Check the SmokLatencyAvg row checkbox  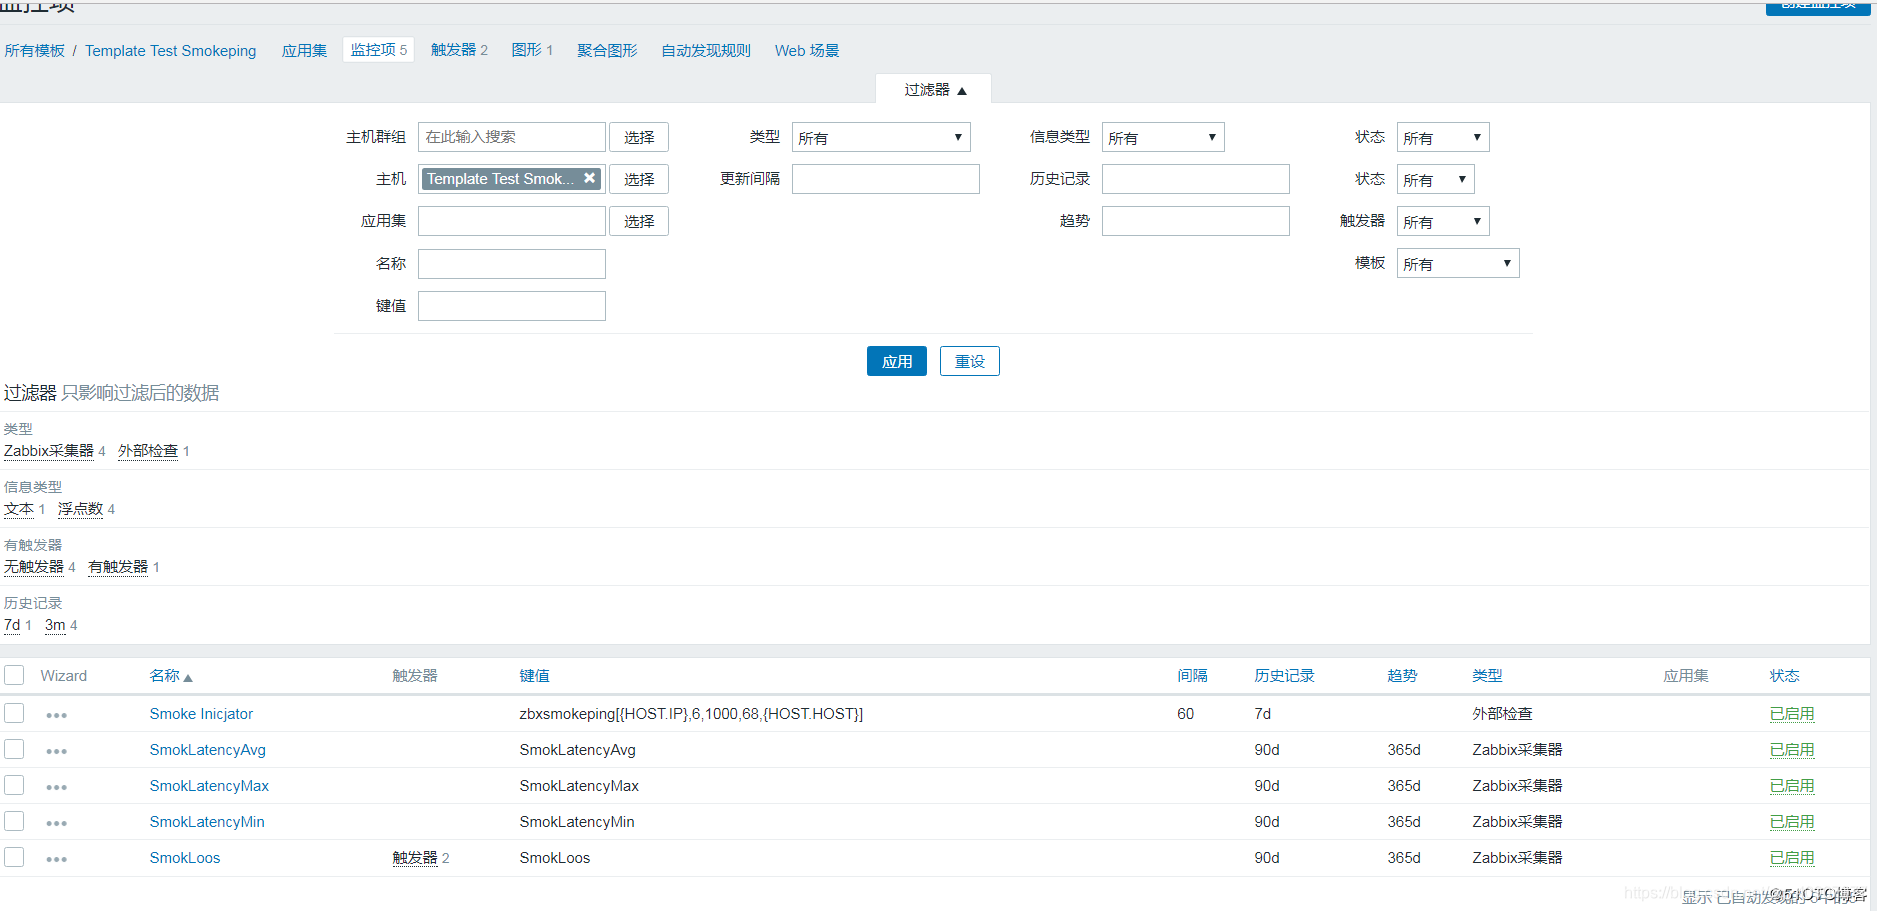pos(14,749)
